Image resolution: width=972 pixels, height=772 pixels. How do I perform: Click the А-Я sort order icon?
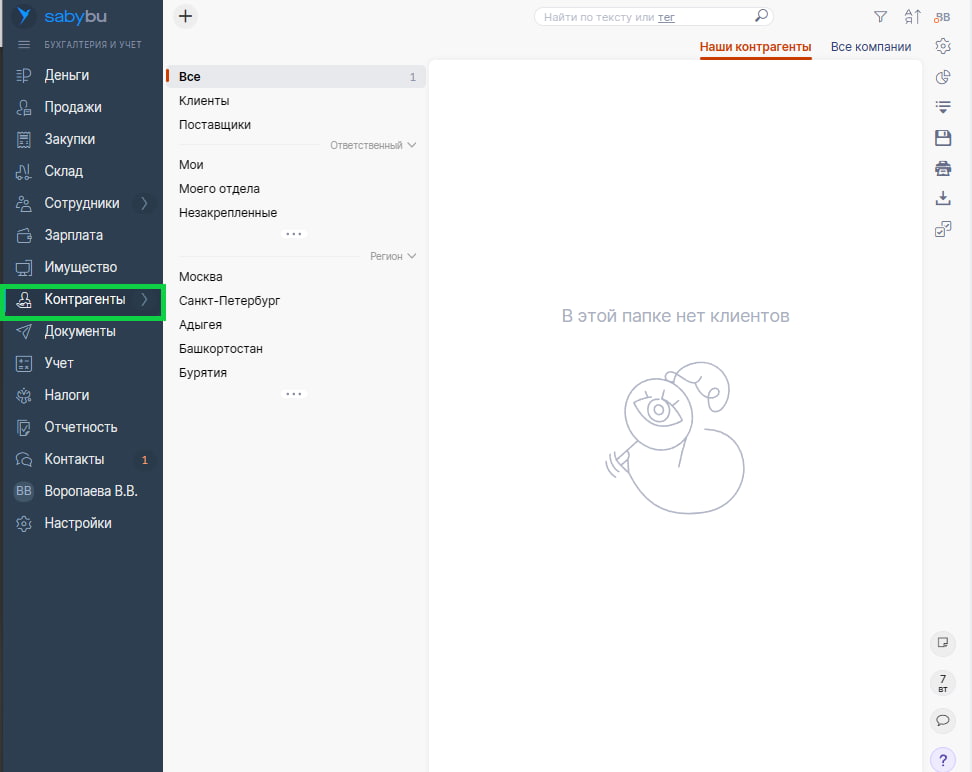click(912, 17)
